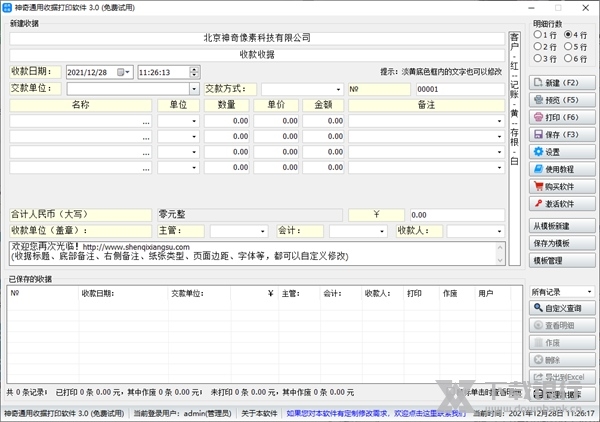Click the 激活软件 key button

click(x=561, y=203)
